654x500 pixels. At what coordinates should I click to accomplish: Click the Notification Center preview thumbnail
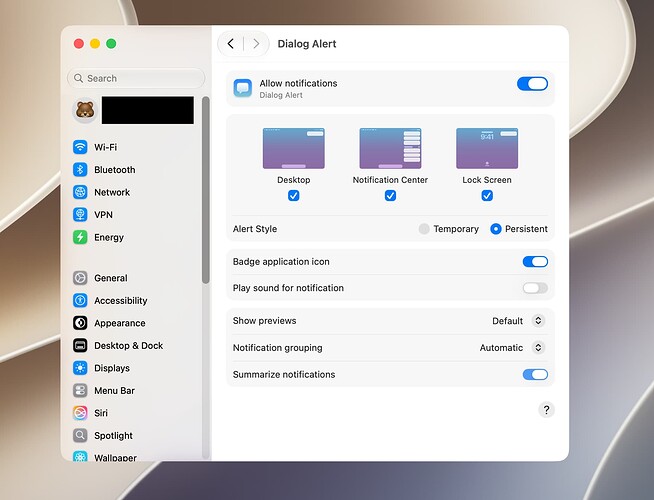pos(390,148)
